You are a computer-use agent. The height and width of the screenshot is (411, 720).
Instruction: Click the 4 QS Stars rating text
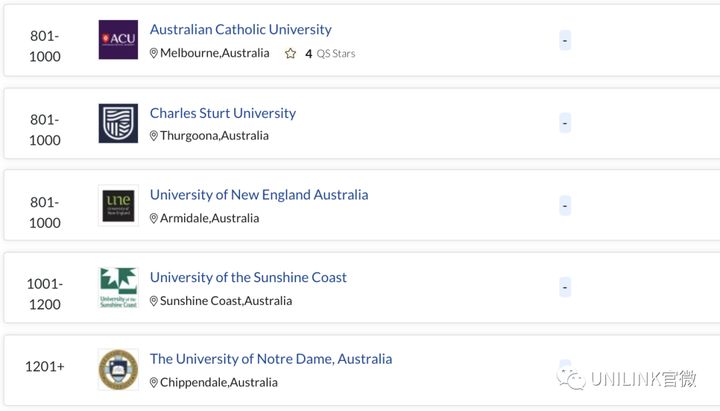coord(330,54)
